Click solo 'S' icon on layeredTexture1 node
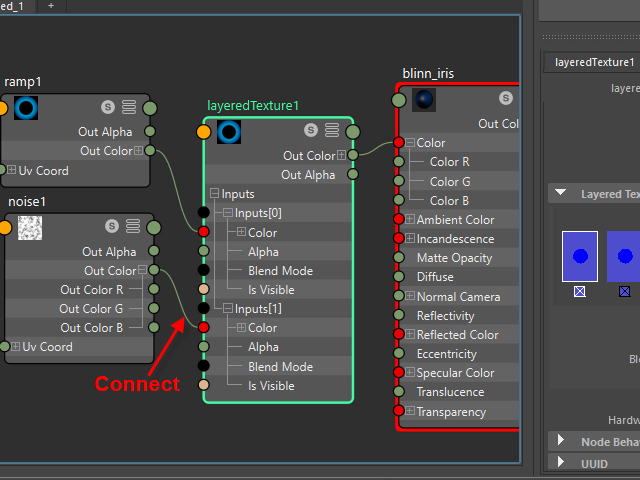Image resolution: width=640 pixels, height=480 pixels. tap(312, 130)
